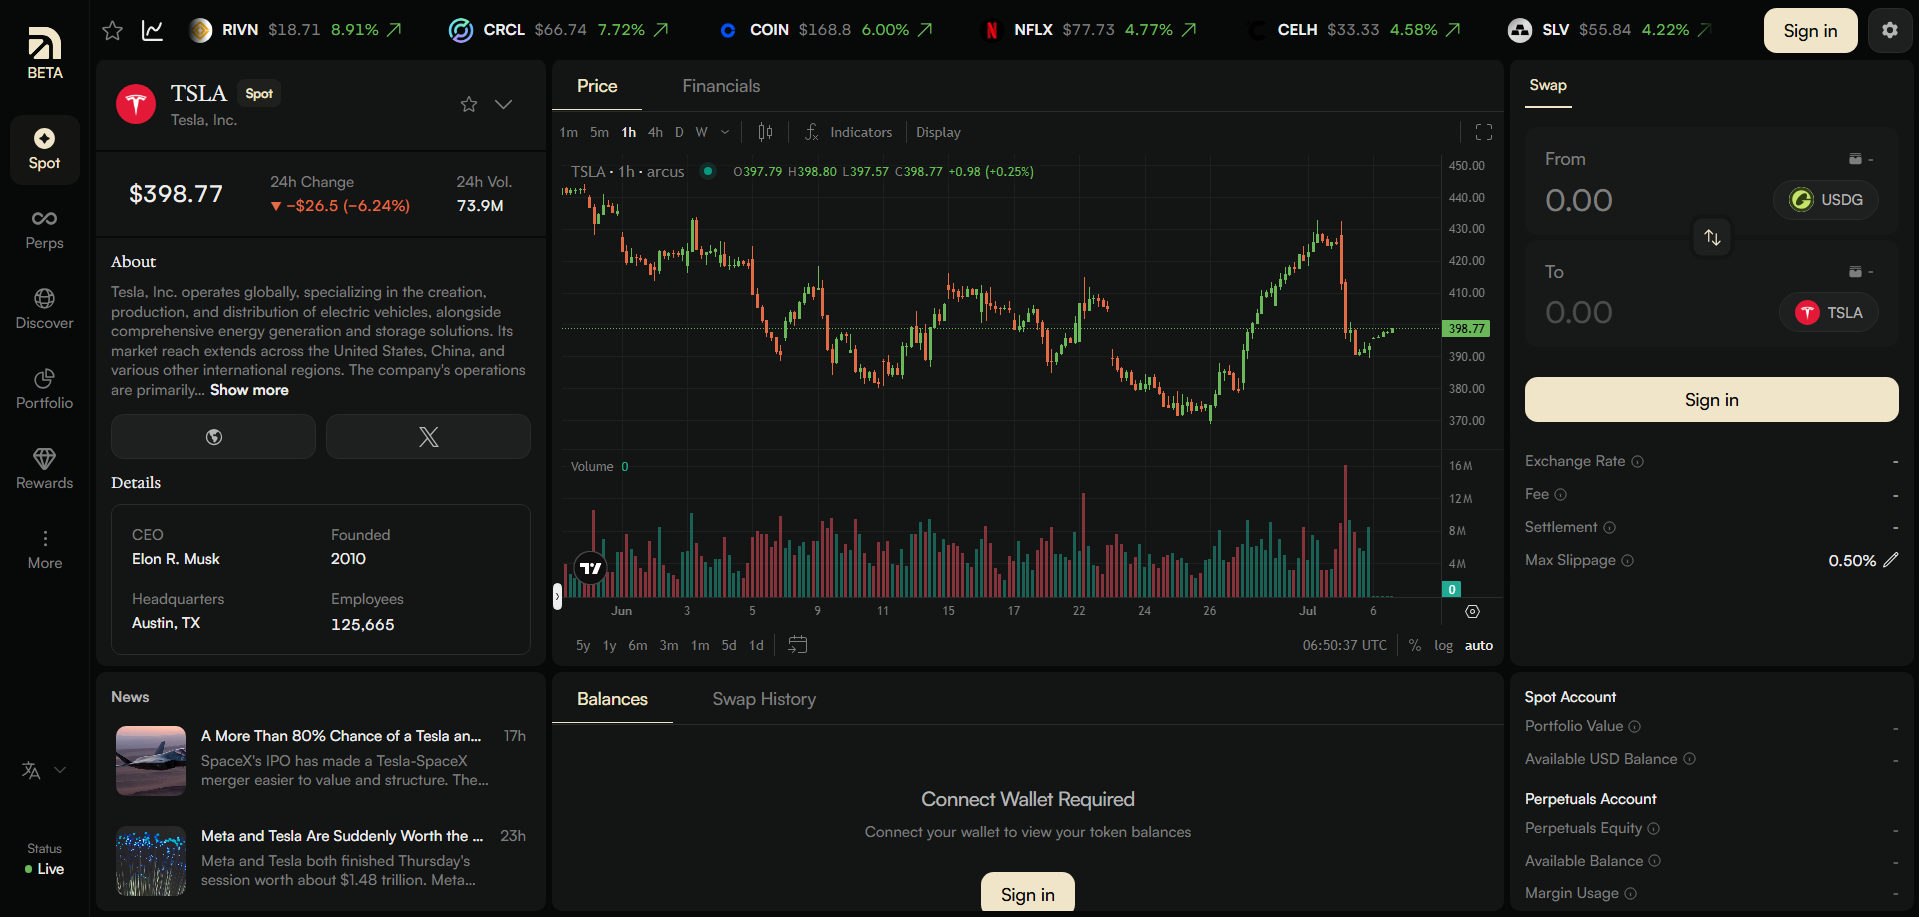Image resolution: width=1919 pixels, height=917 pixels.
Task: Open the Display options menu
Action: (x=938, y=132)
